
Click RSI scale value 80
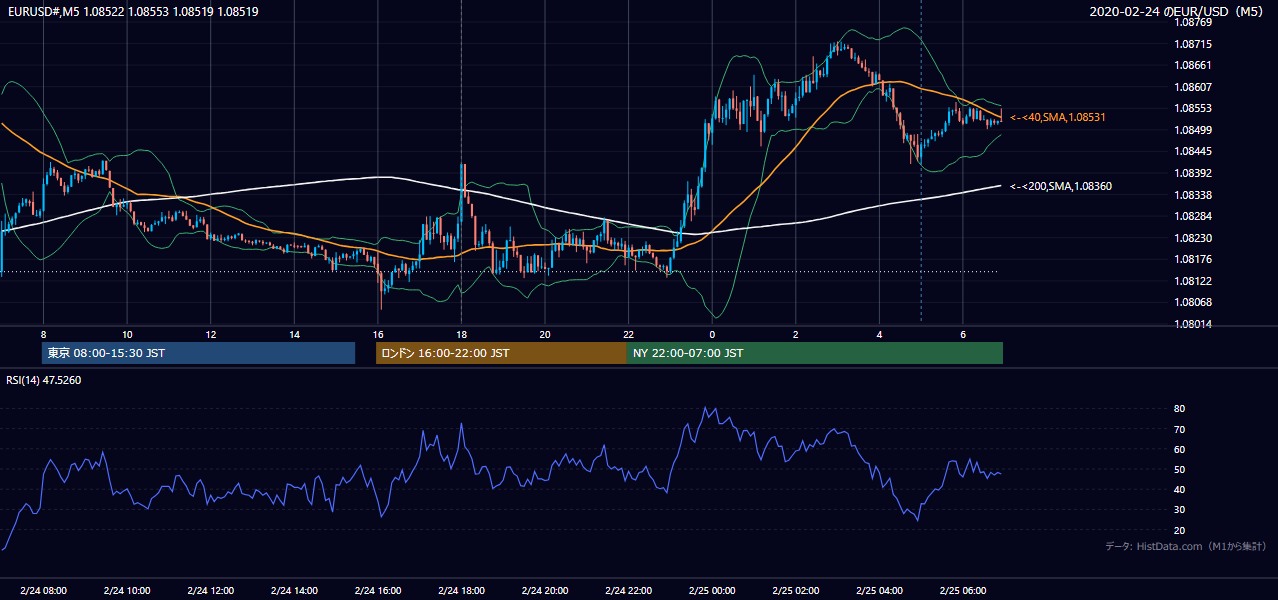(x=1179, y=409)
